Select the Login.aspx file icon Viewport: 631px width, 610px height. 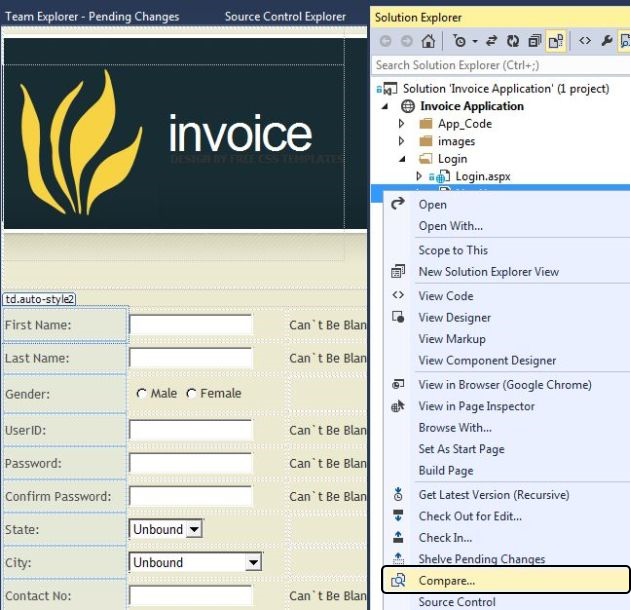click(x=443, y=177)
